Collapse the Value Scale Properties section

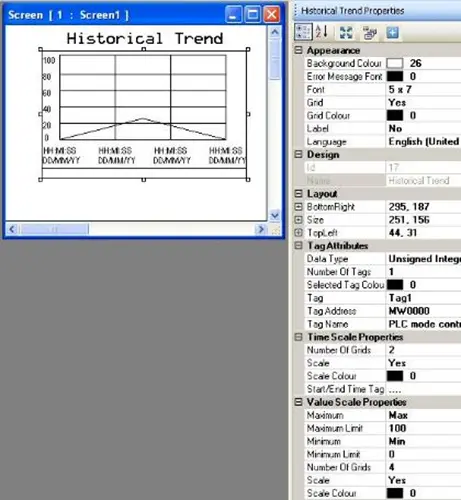[299, 402]
